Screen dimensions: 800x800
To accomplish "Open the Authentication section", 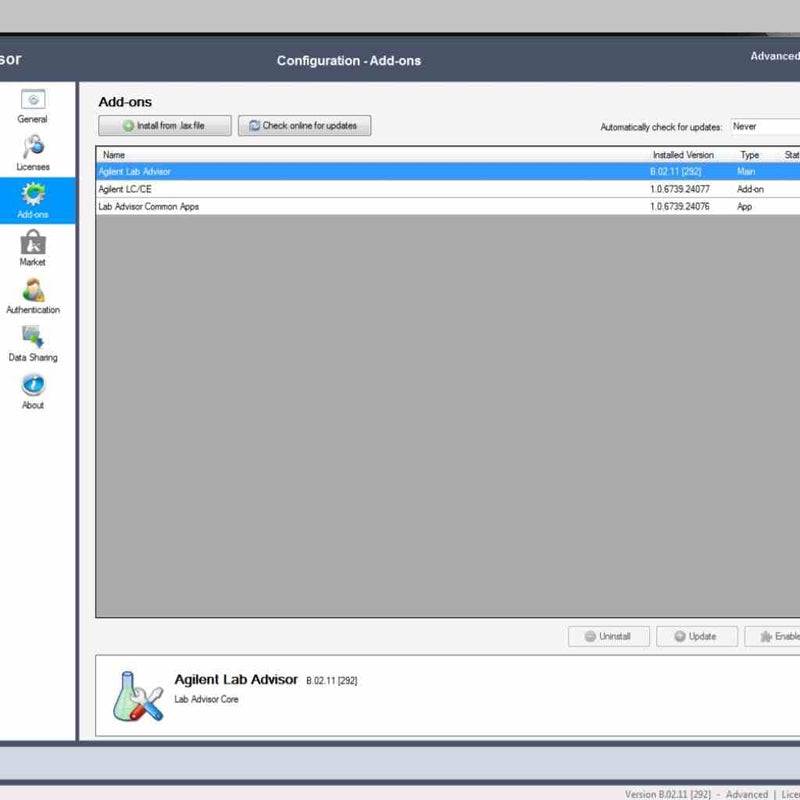I will pos(33,296).
